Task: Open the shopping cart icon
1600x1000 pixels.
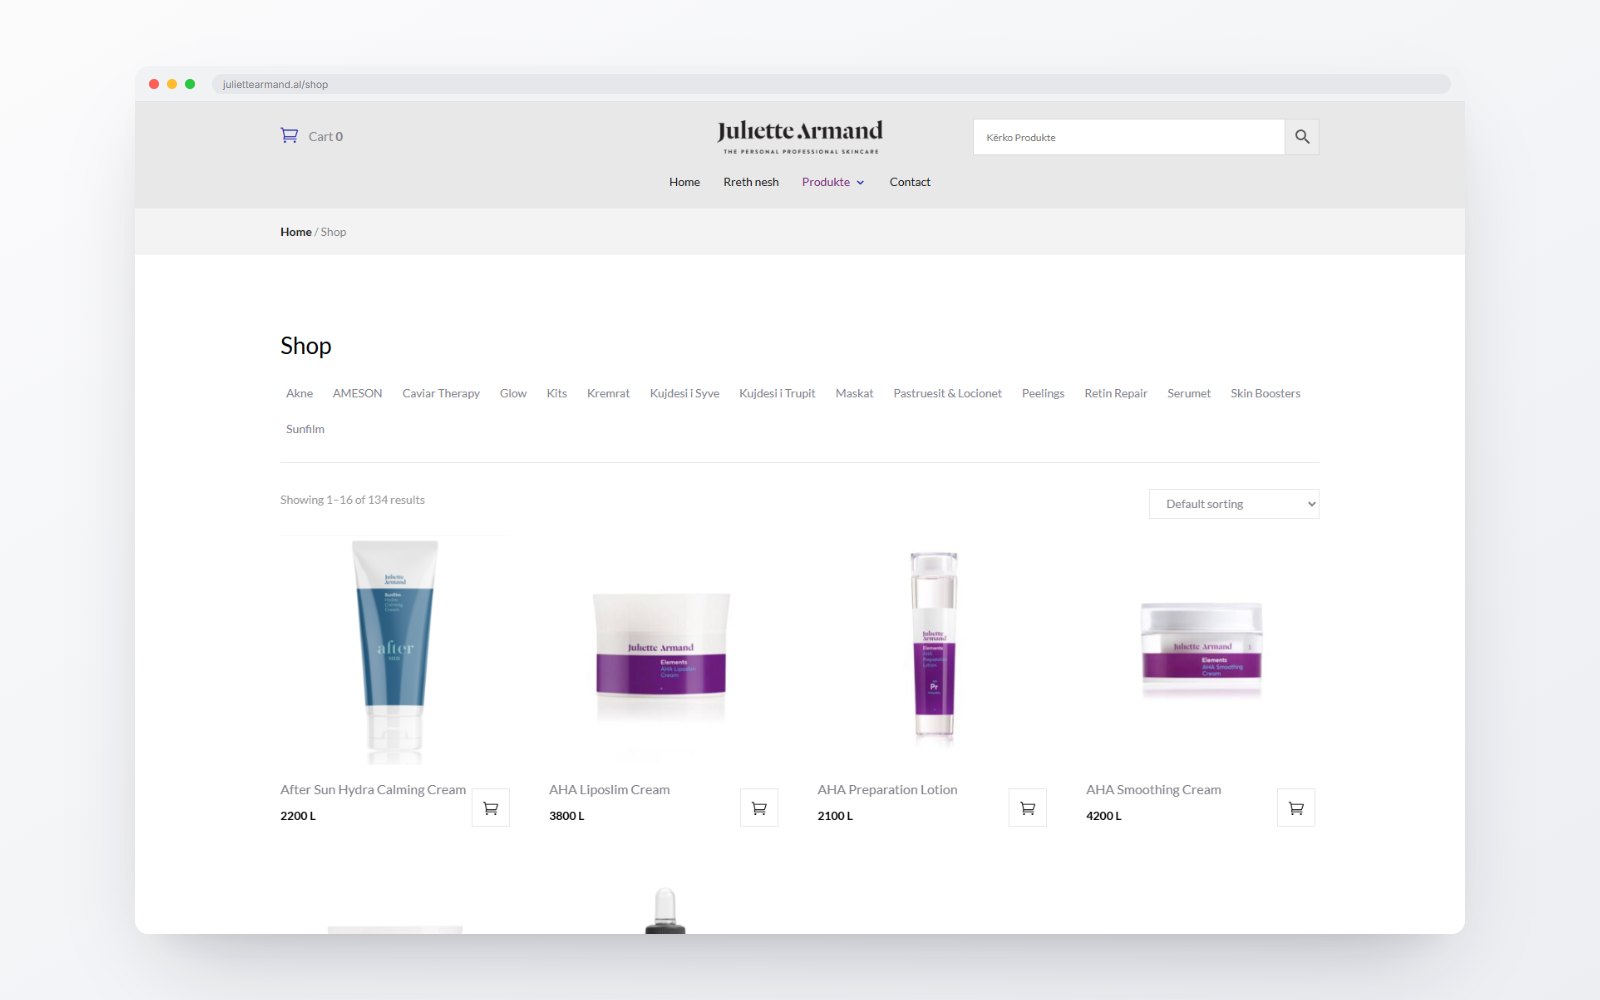Action: pyautogui.click(x=289, y=136)
